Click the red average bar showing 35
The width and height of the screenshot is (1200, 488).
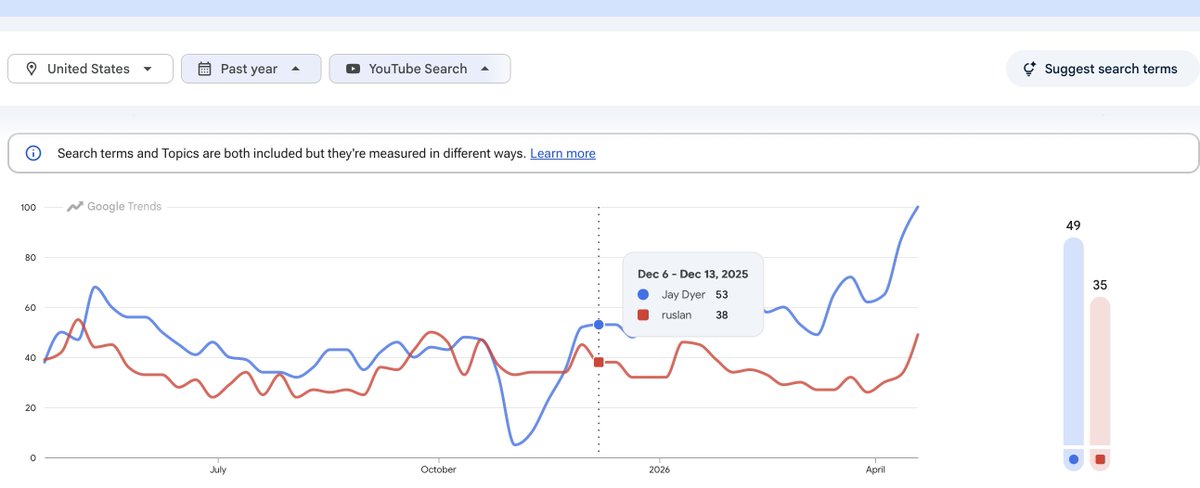[x=1100, y=371]
